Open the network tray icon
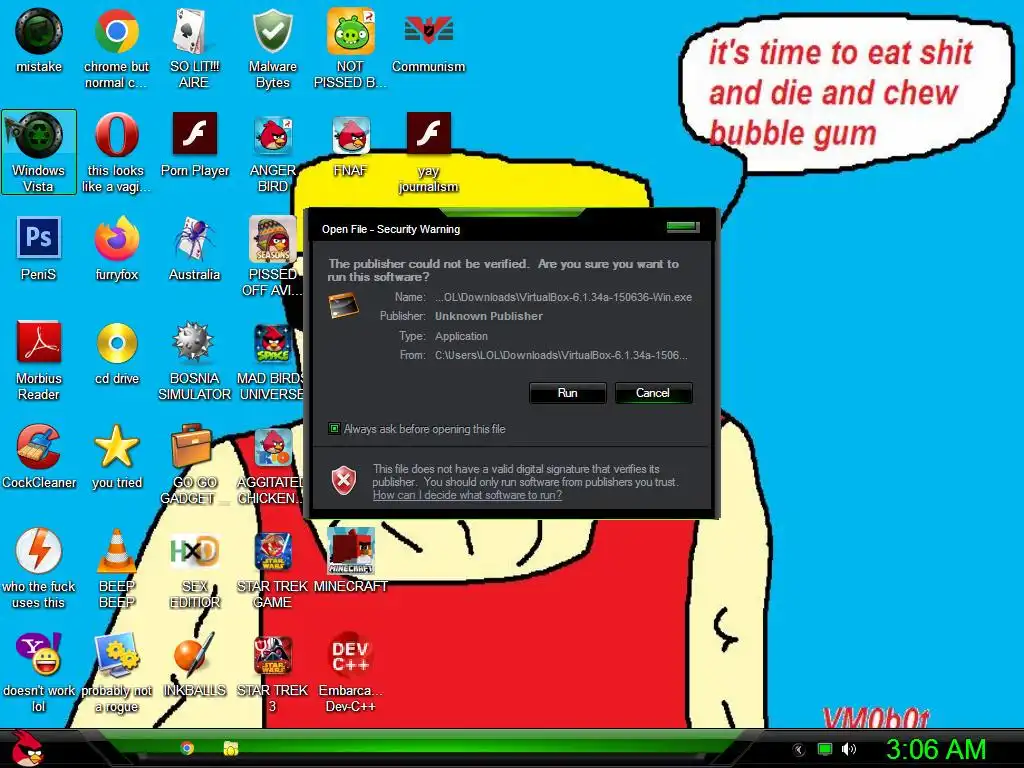 coord(825,749)
